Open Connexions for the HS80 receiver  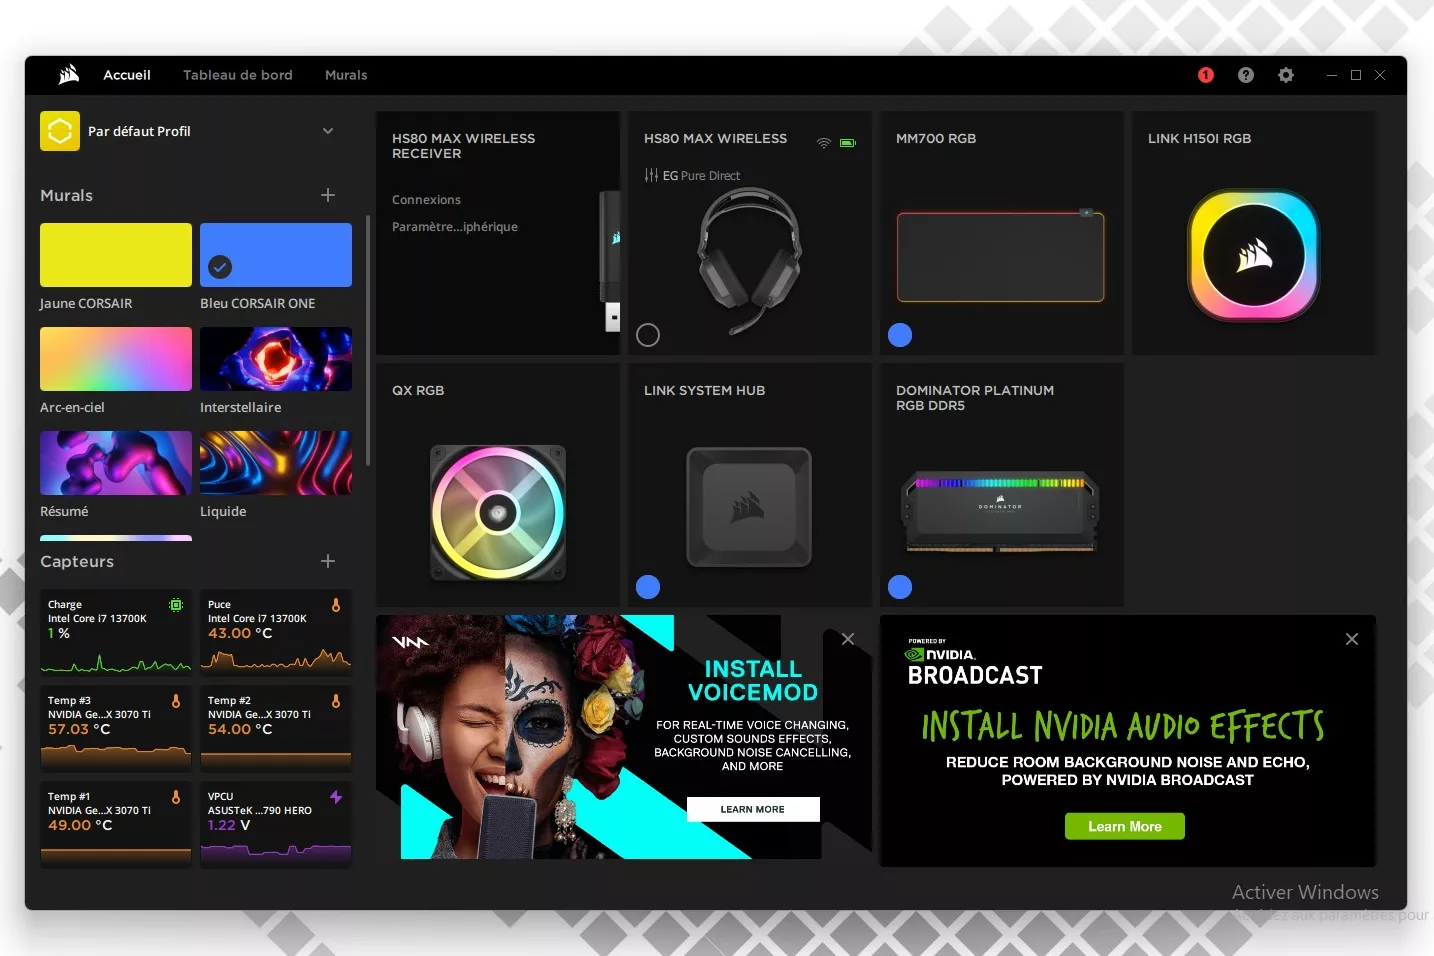pos(426,200)
